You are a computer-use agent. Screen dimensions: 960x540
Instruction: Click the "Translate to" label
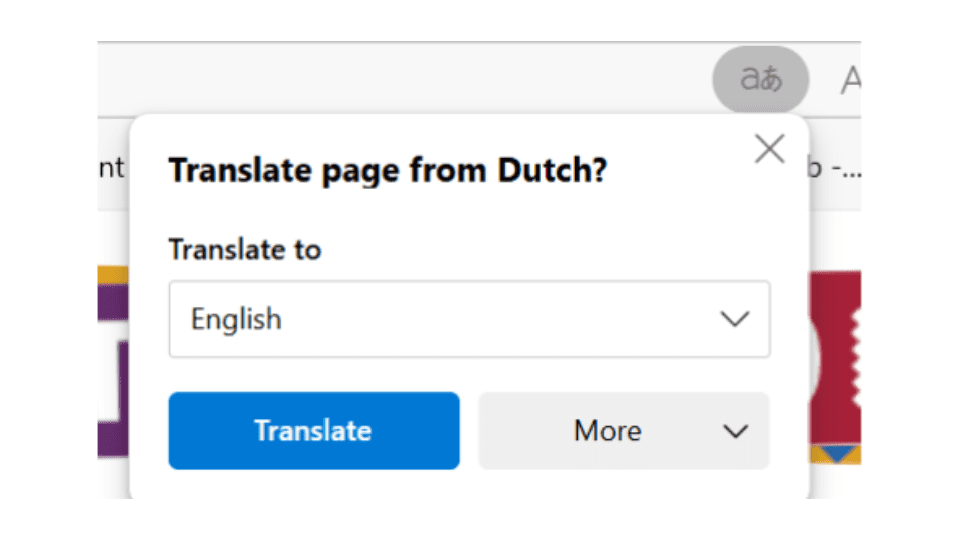[x=244, y=249]
